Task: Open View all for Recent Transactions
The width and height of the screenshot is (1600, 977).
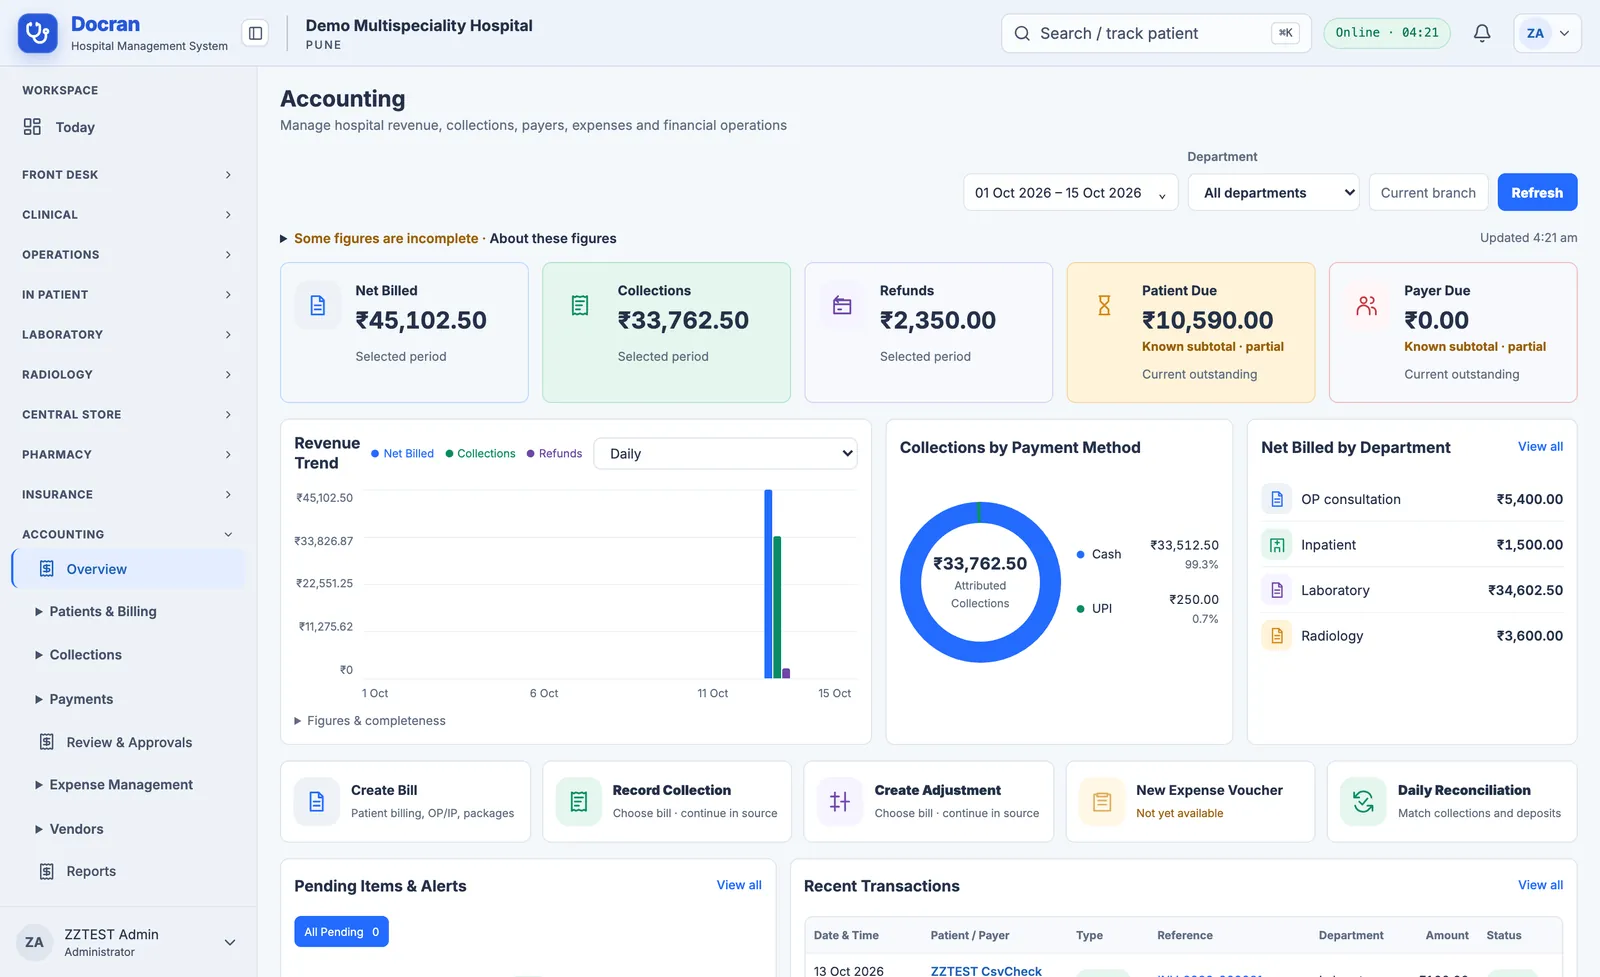Action: click(x=1540, y=885)
